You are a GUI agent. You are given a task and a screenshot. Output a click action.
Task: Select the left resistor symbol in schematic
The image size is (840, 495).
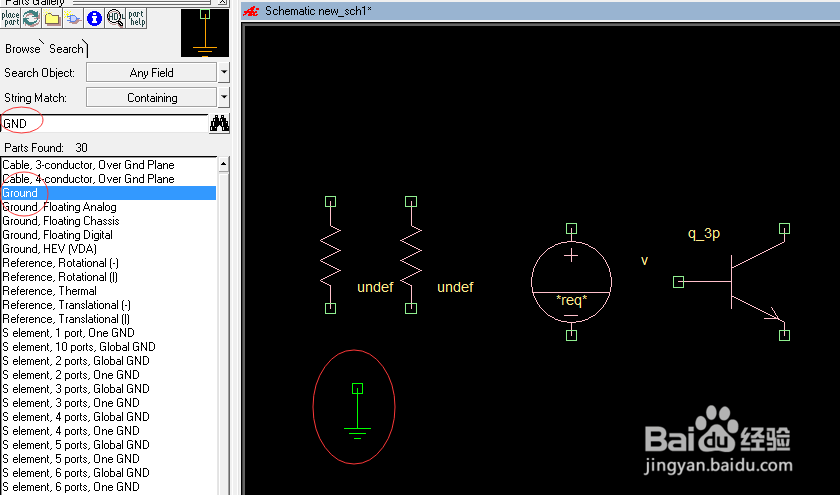click(x=331, y=255)
